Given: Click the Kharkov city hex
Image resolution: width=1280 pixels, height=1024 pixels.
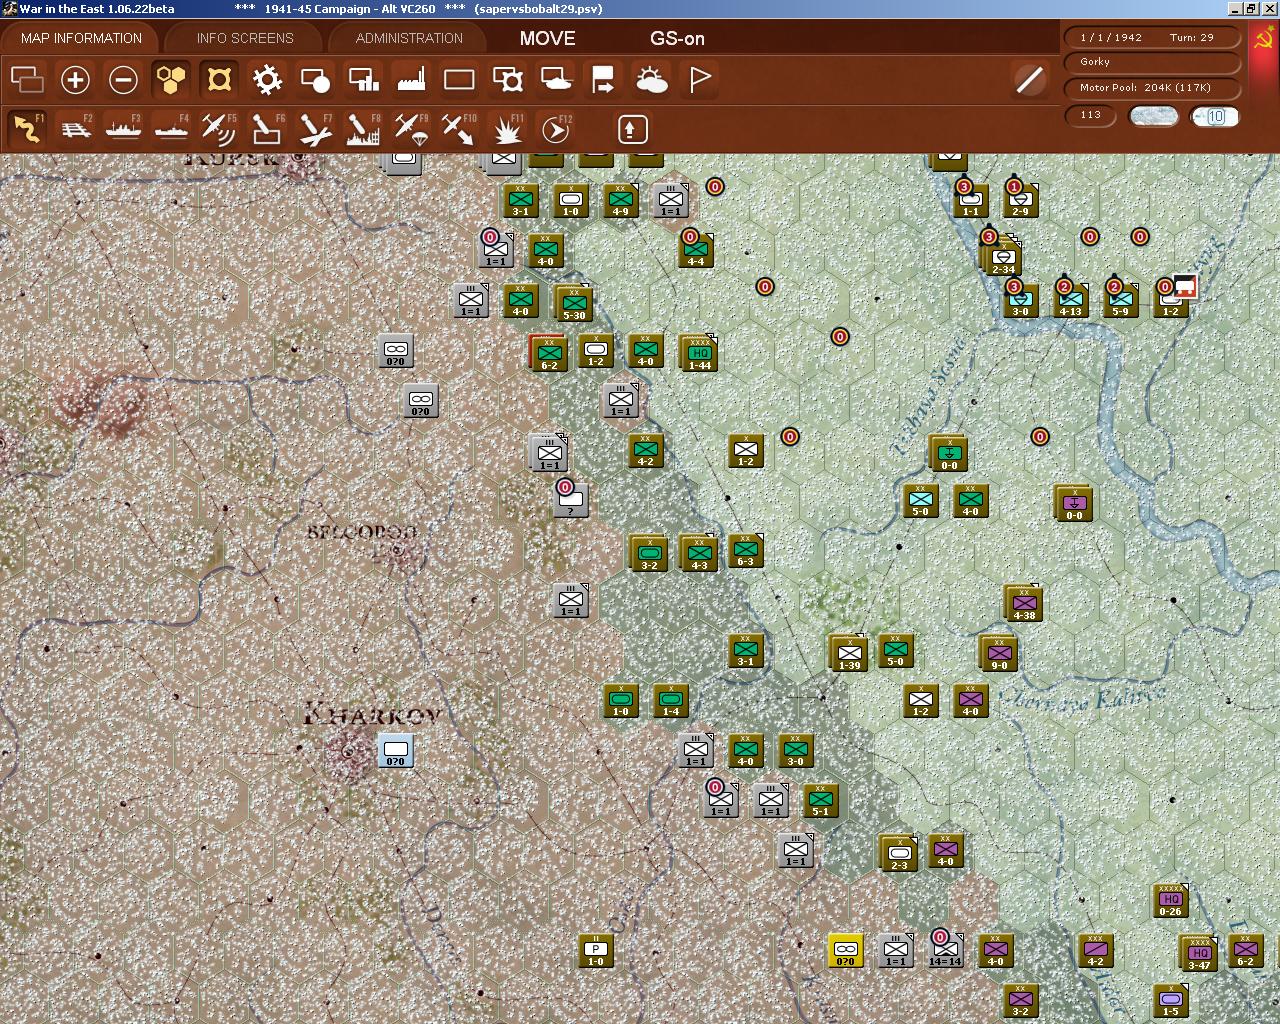Looking at the screenshot, I should [348, 750].
